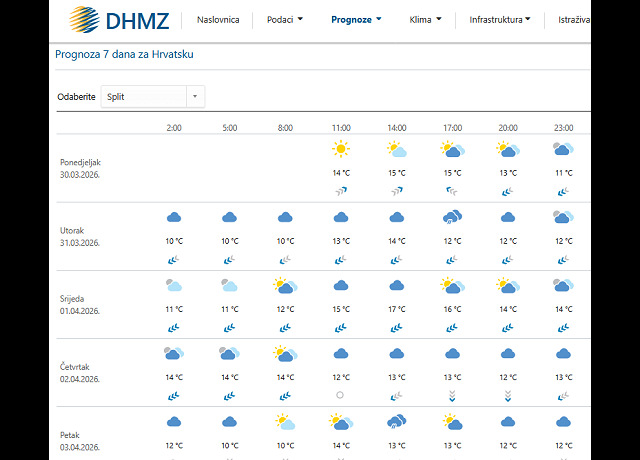The height and width of the screenshot is (460, 640).
Task: Click the Prognoza 7 dana za Hrvatsku heading
Action: tap(124, 54)
